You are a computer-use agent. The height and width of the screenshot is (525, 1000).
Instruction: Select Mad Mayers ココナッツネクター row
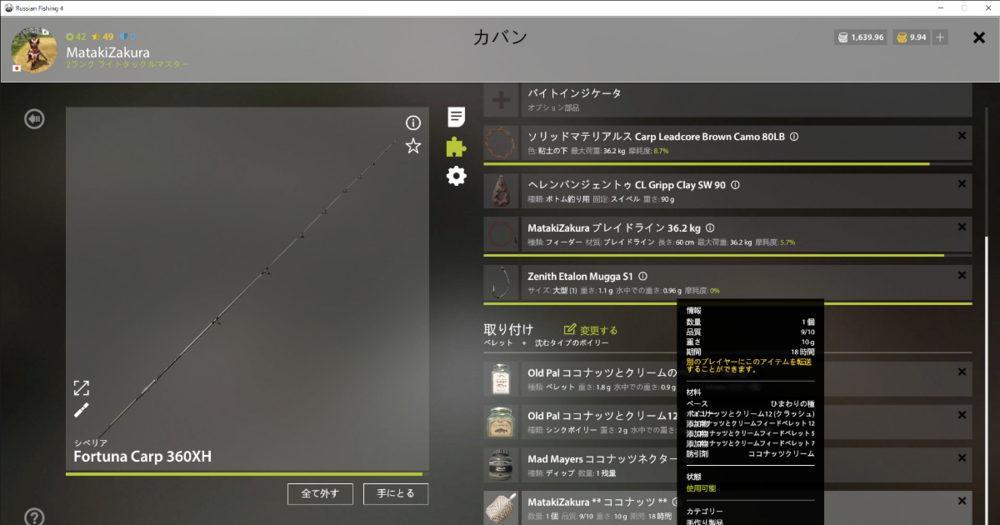(x=728, y=465)
